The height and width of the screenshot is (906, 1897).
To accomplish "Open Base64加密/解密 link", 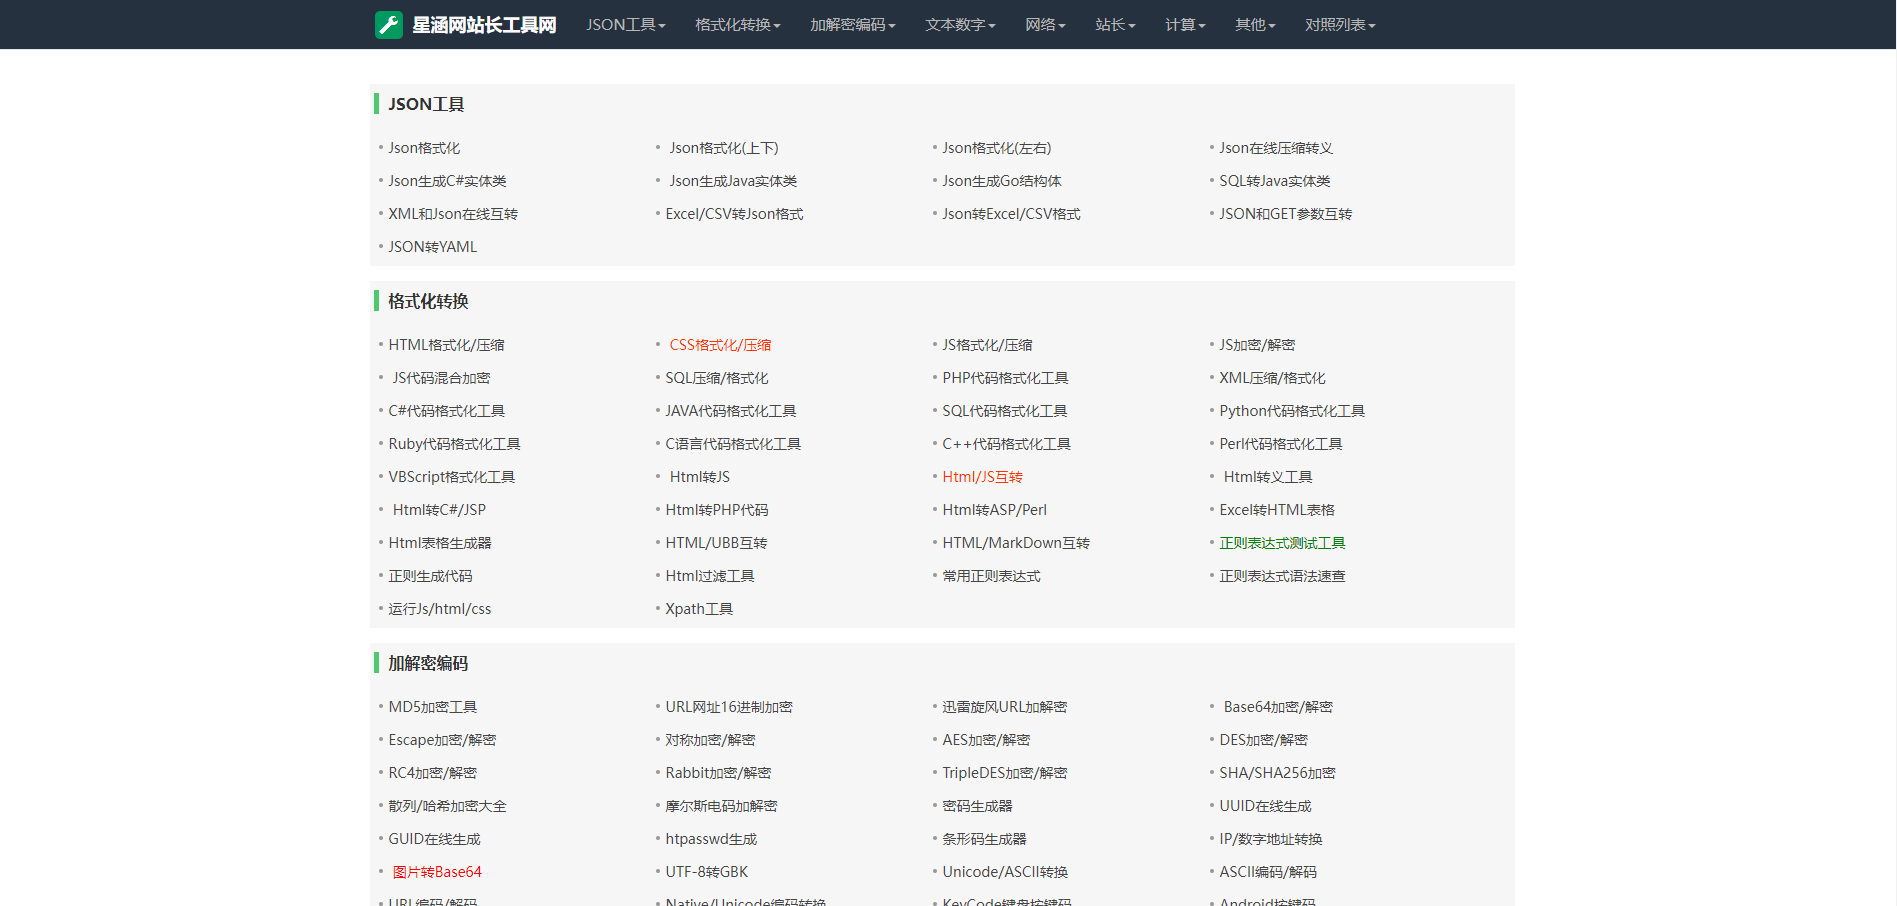I will click(x=1278, y=707).
